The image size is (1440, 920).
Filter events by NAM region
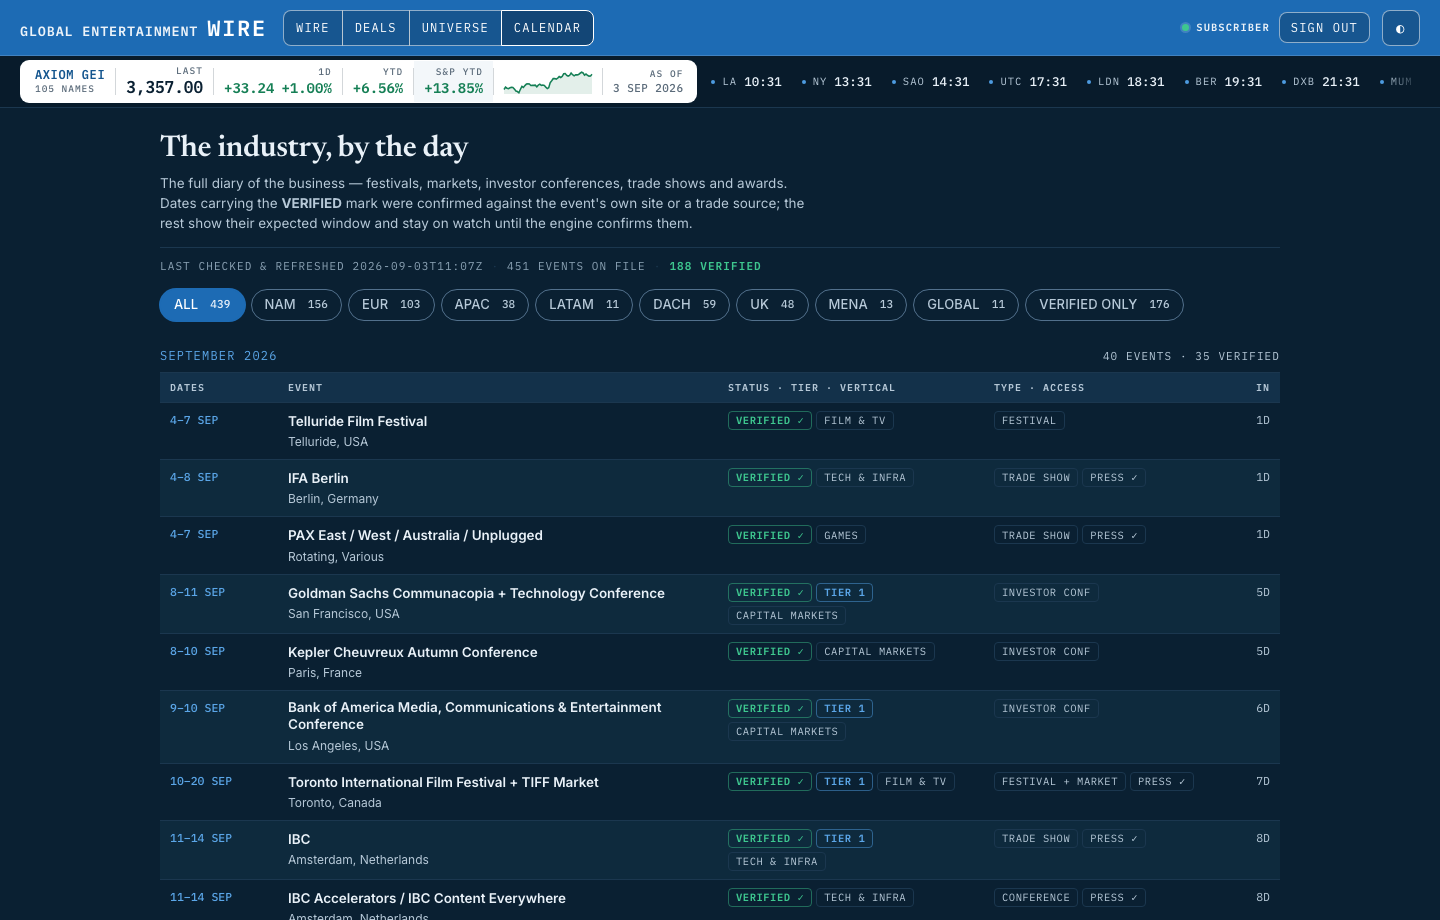pyautogui.click(x=296, y=305)
